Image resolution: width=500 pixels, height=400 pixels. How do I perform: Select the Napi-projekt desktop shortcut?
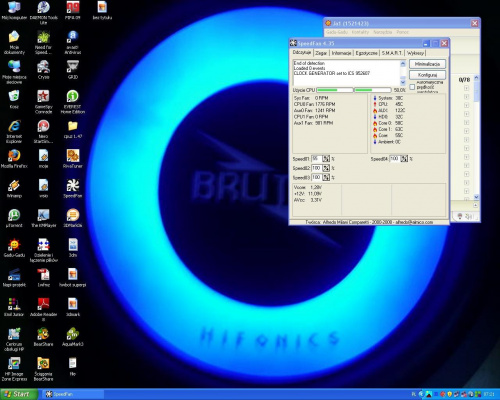pyautogui.click(x=14, y=277)
